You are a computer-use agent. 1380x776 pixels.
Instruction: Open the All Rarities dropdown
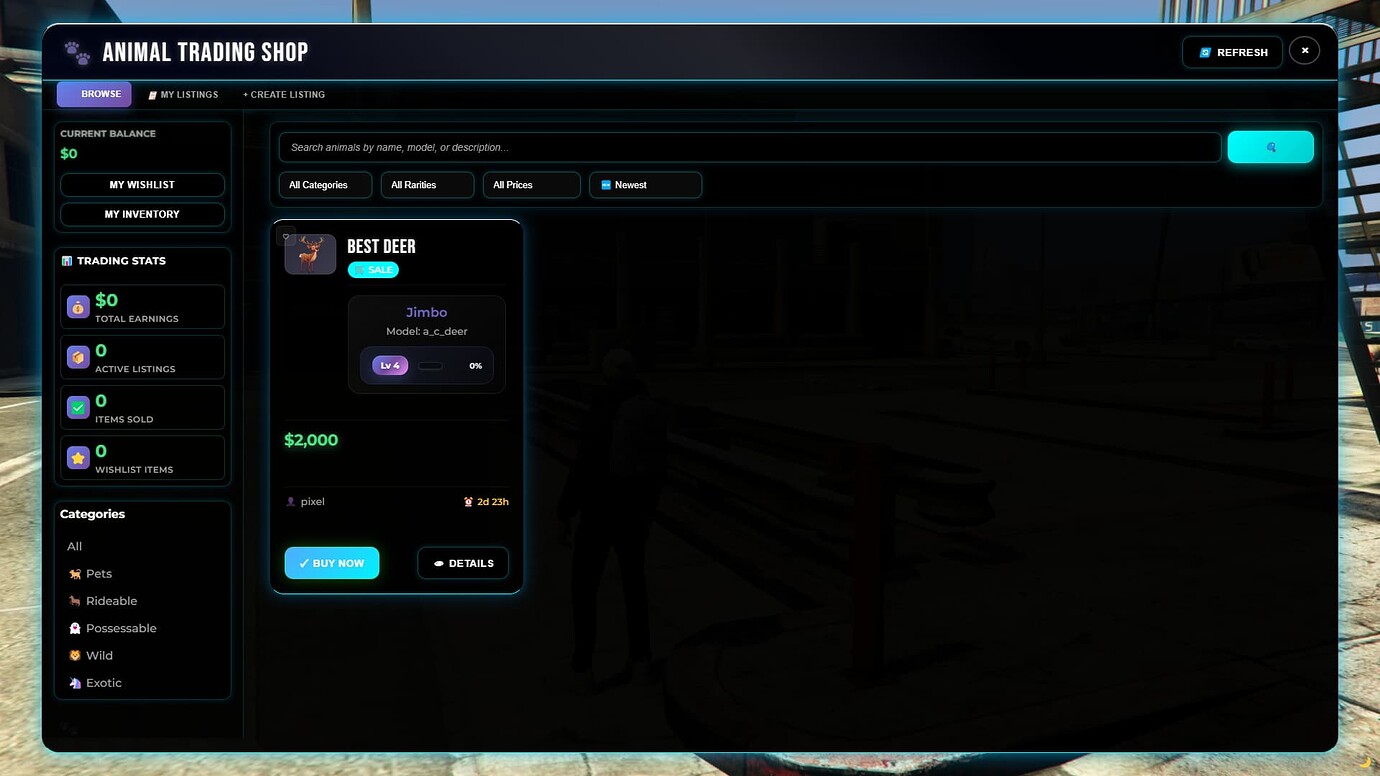click(427, 185)
